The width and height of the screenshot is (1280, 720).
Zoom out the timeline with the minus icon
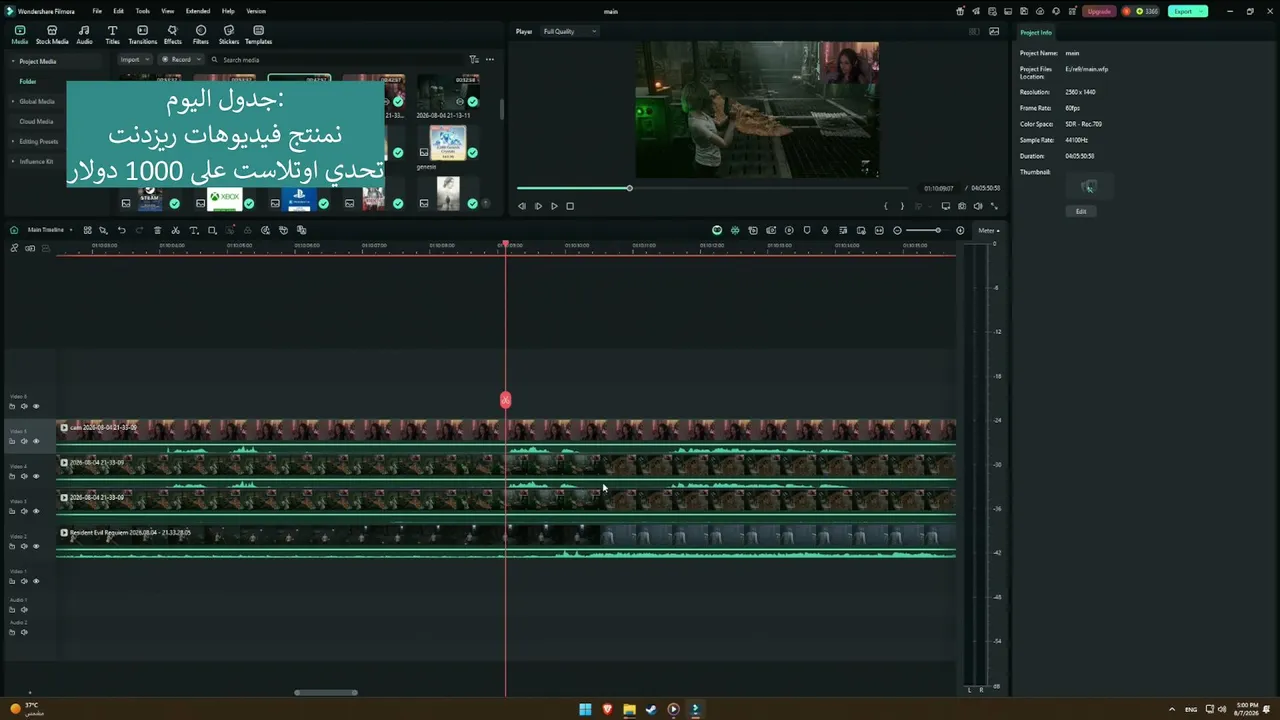(897, 230)
